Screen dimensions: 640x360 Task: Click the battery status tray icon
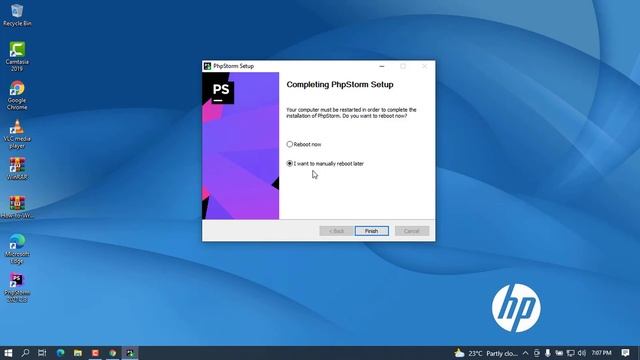tap(559, 353)
